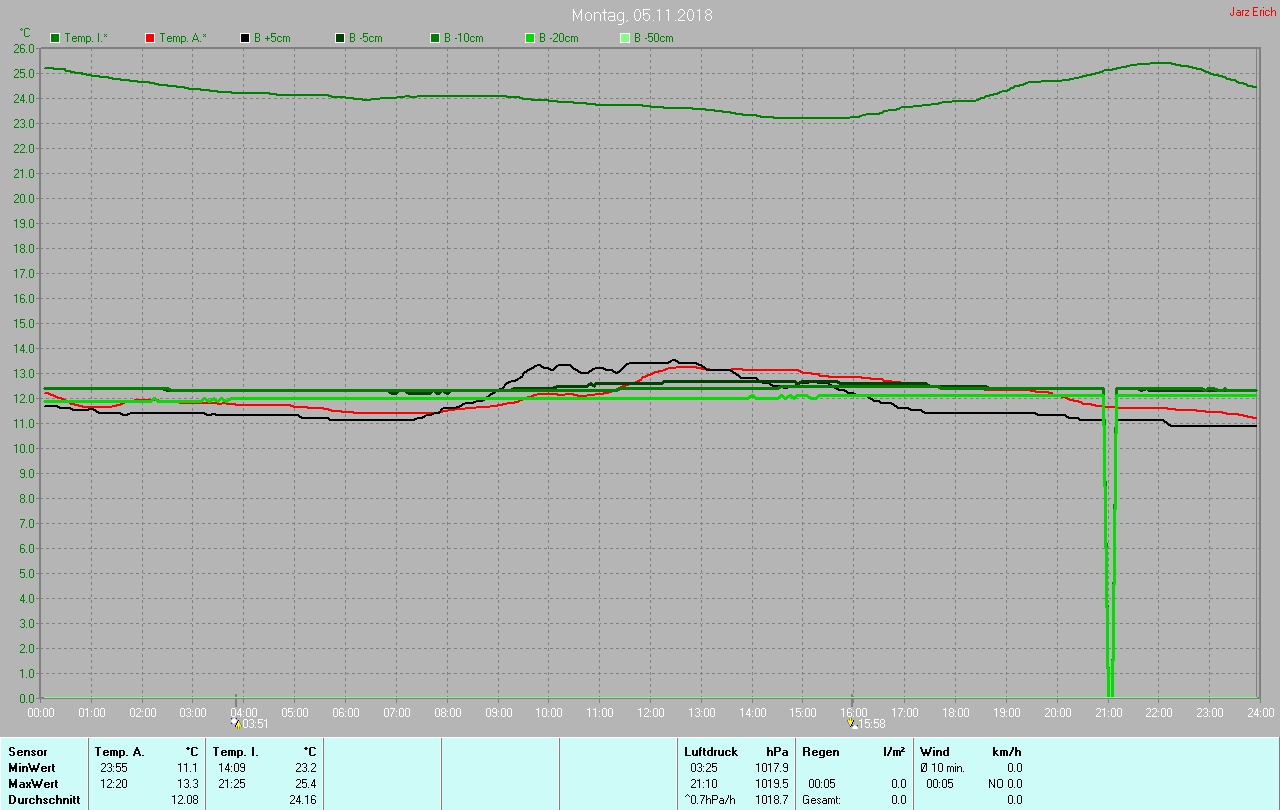The image size is (1280, 810).
Task: Click the B -5cm legend color square
Action: [340, 38]
